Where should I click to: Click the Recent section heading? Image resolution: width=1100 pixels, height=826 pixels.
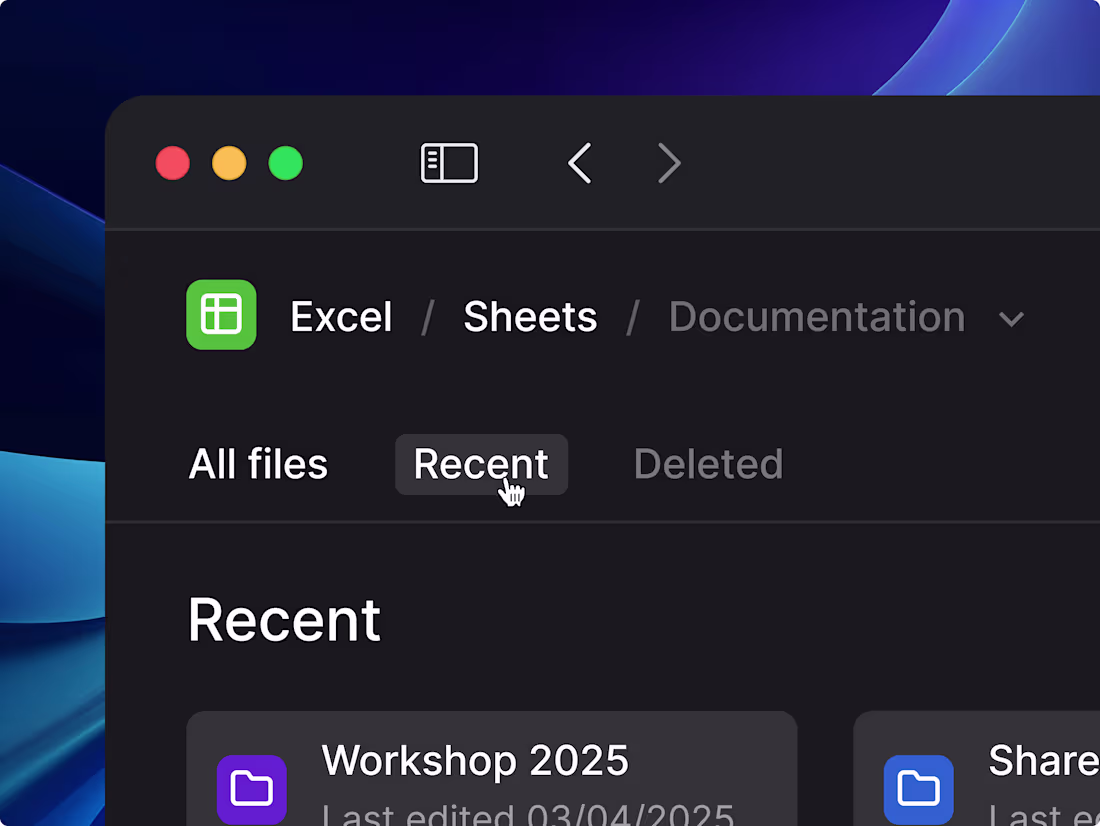pyautogui.click(x=284, y=620)
